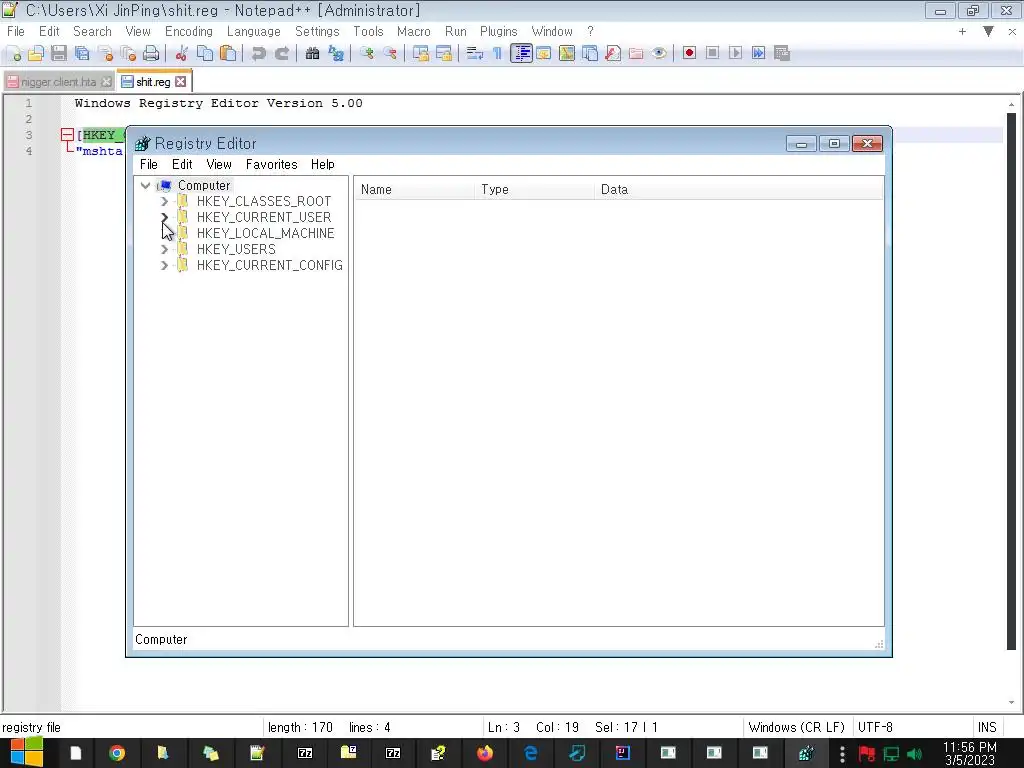Open the Notepad++ Encoding menu

[x=189, y=31]
